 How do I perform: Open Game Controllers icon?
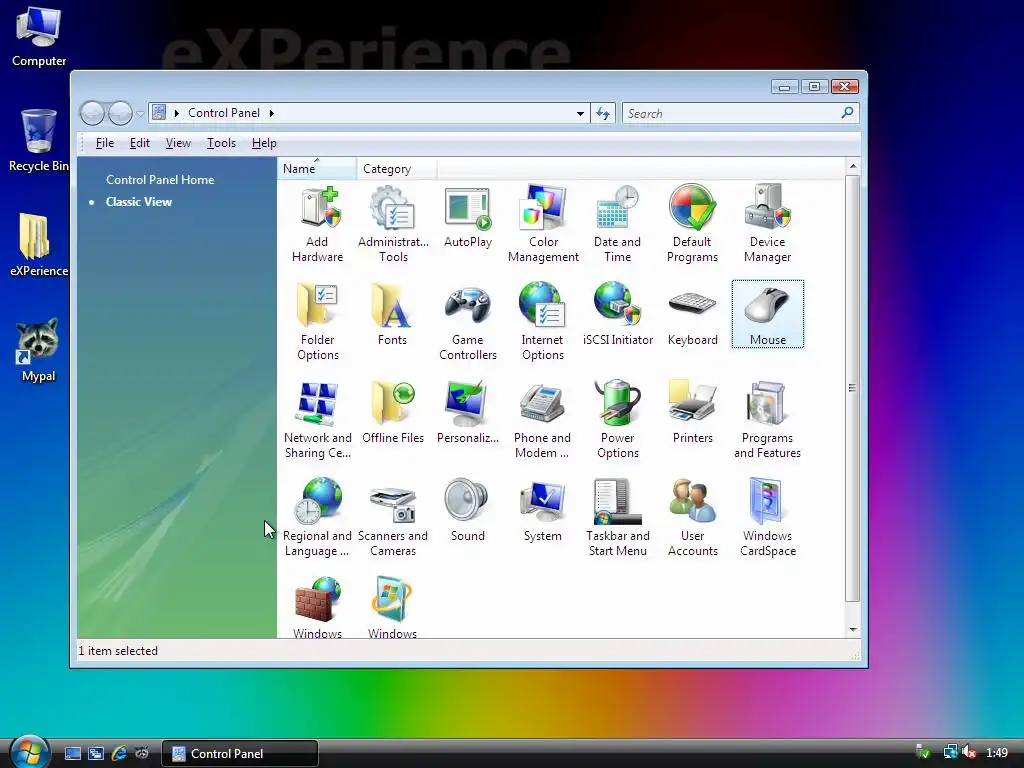468,321
